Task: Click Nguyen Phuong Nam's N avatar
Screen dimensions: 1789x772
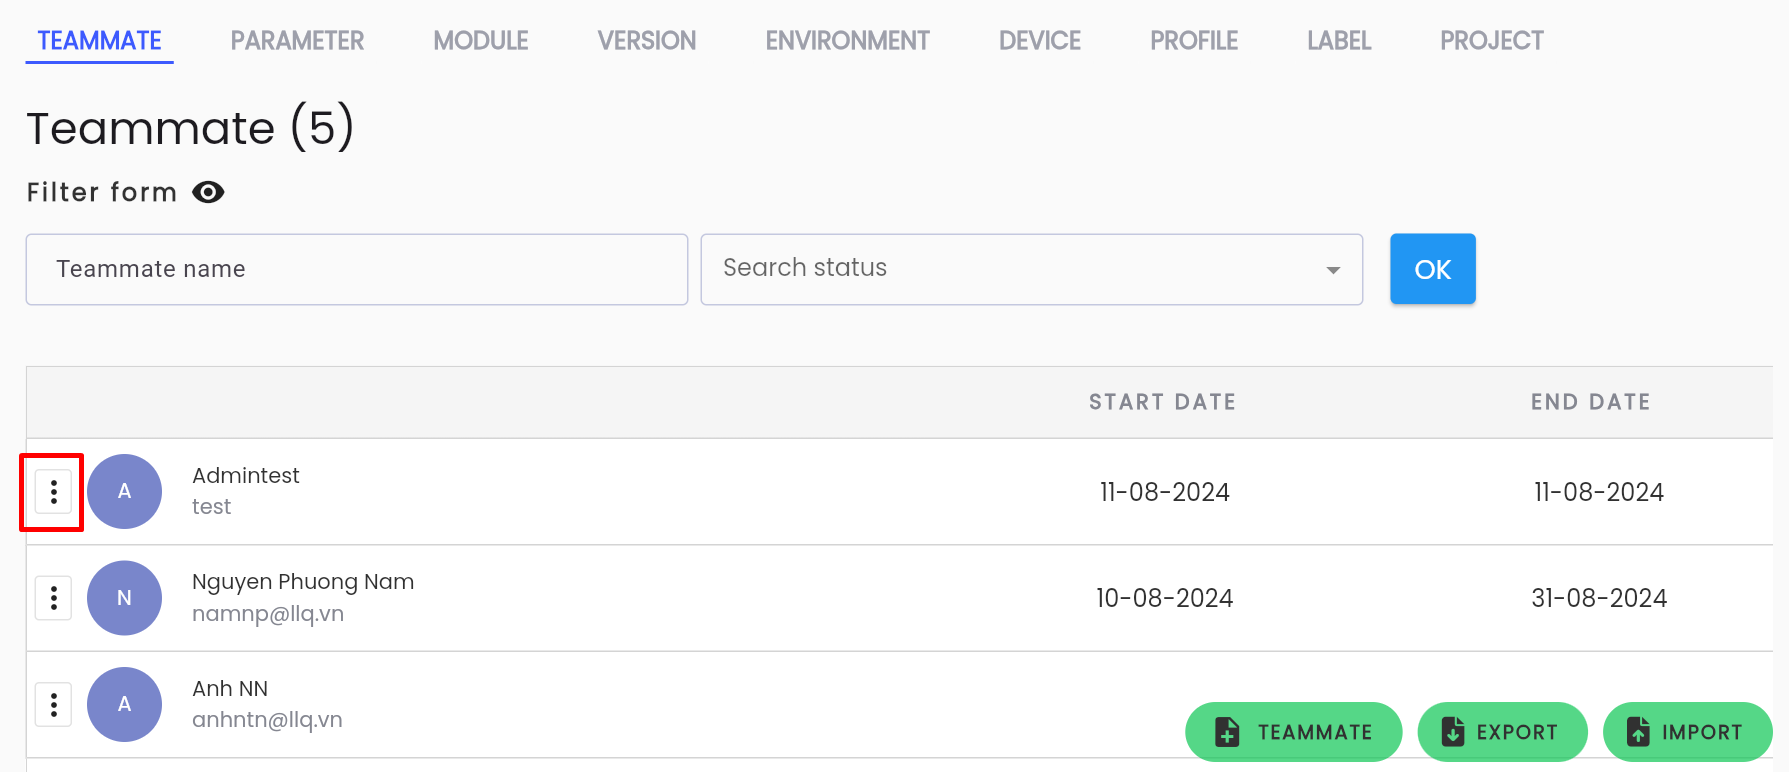Action: 124,598
